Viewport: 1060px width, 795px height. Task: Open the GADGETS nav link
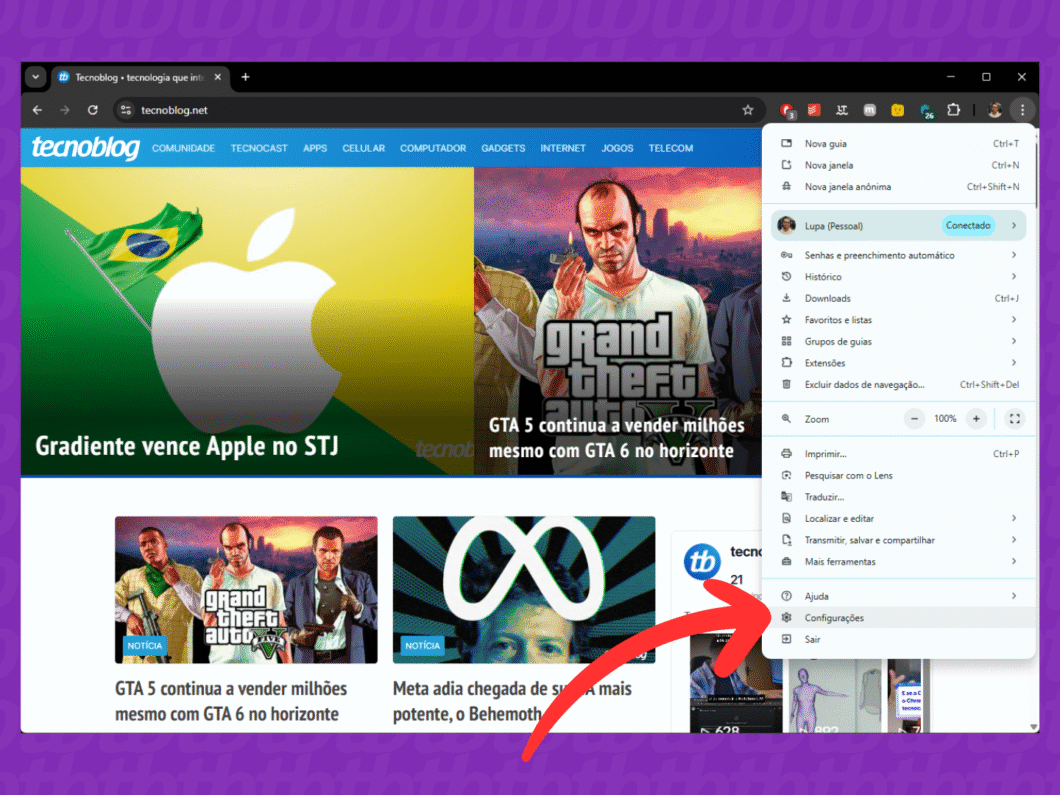tap(503, 149)
